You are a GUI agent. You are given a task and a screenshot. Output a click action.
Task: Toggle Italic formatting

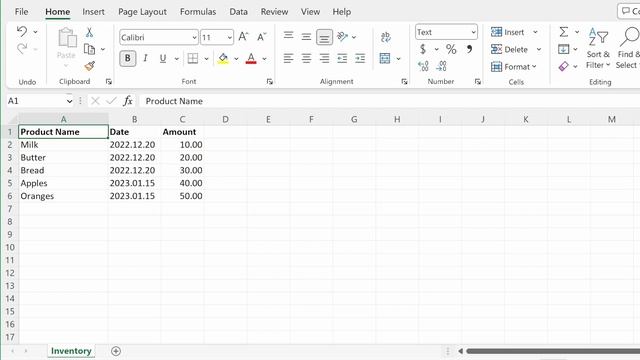point(145,59)
